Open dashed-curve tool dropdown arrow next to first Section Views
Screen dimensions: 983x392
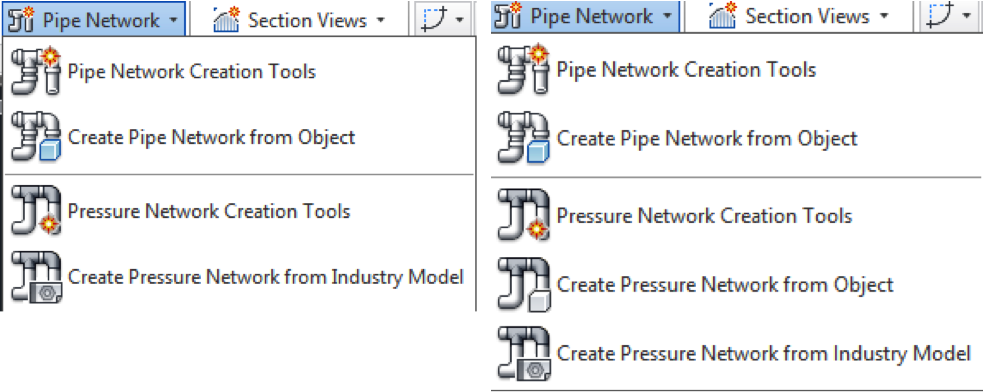pyautogui.click(x=460, y=19)
